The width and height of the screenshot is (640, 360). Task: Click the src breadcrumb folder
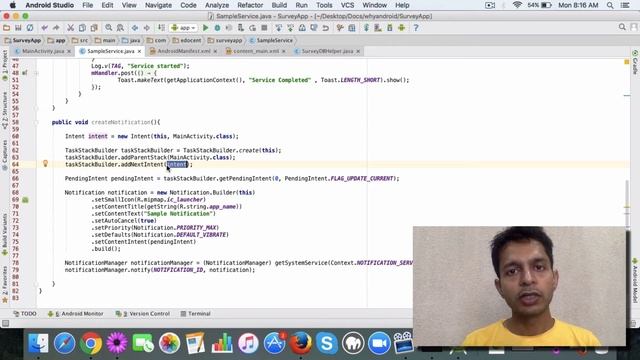pyautogui.click(x=80, y=40)
